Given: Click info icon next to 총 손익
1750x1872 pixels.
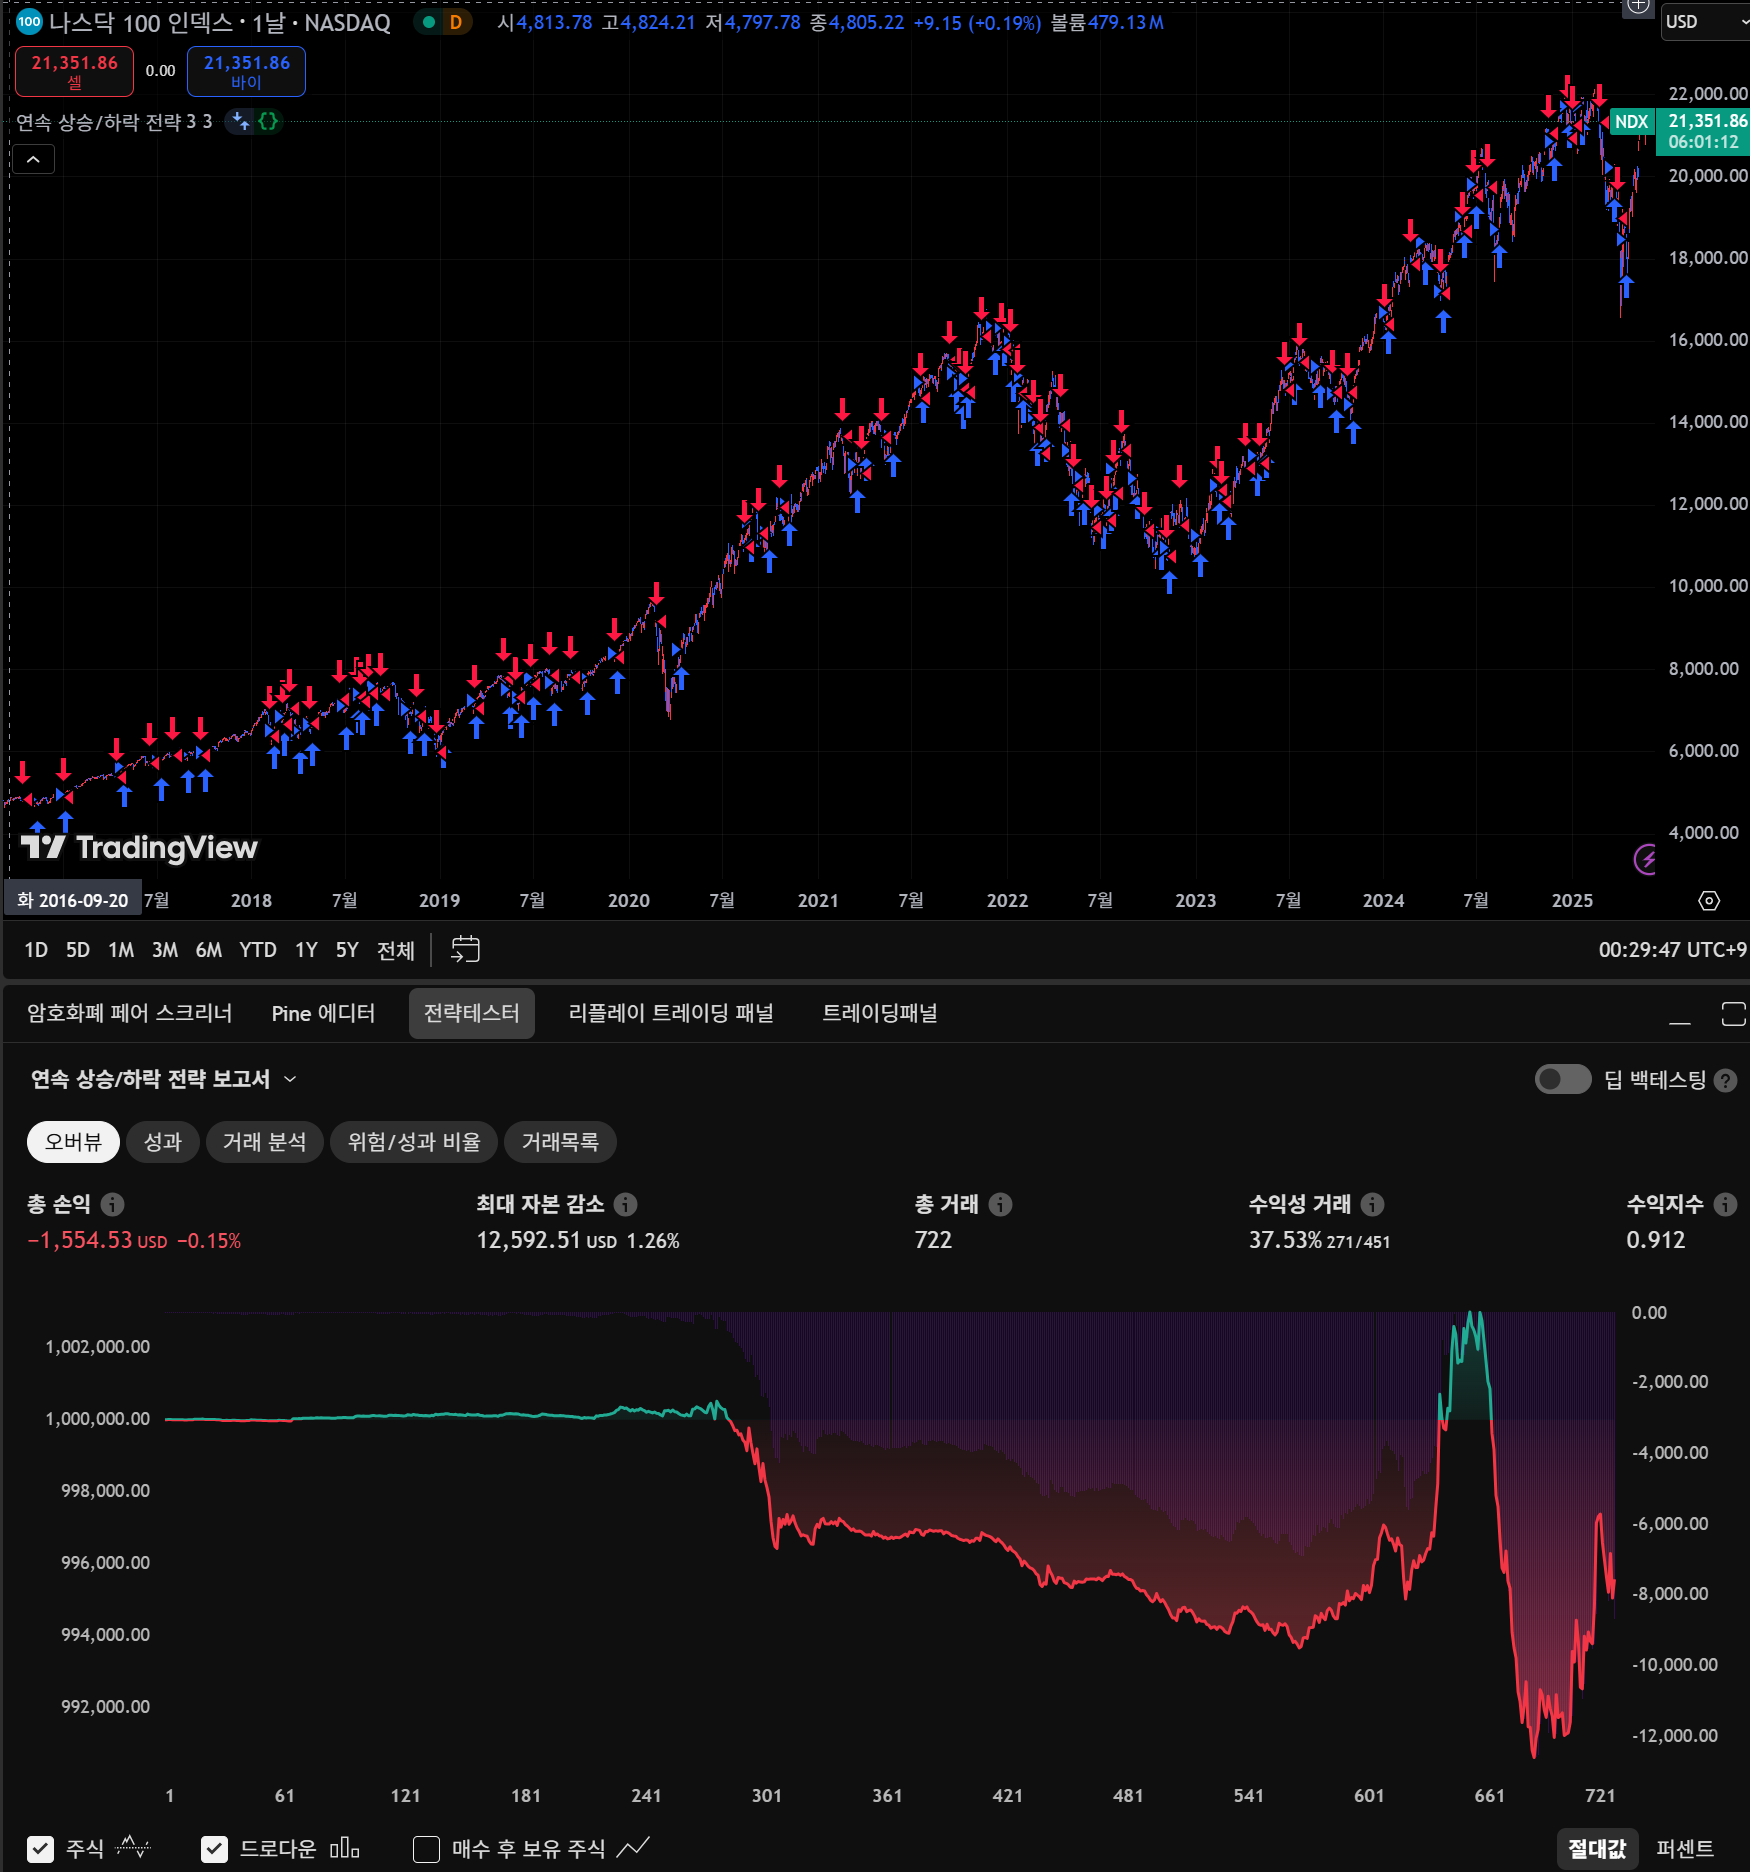Looking at the screenshot, I should 112,1204.
